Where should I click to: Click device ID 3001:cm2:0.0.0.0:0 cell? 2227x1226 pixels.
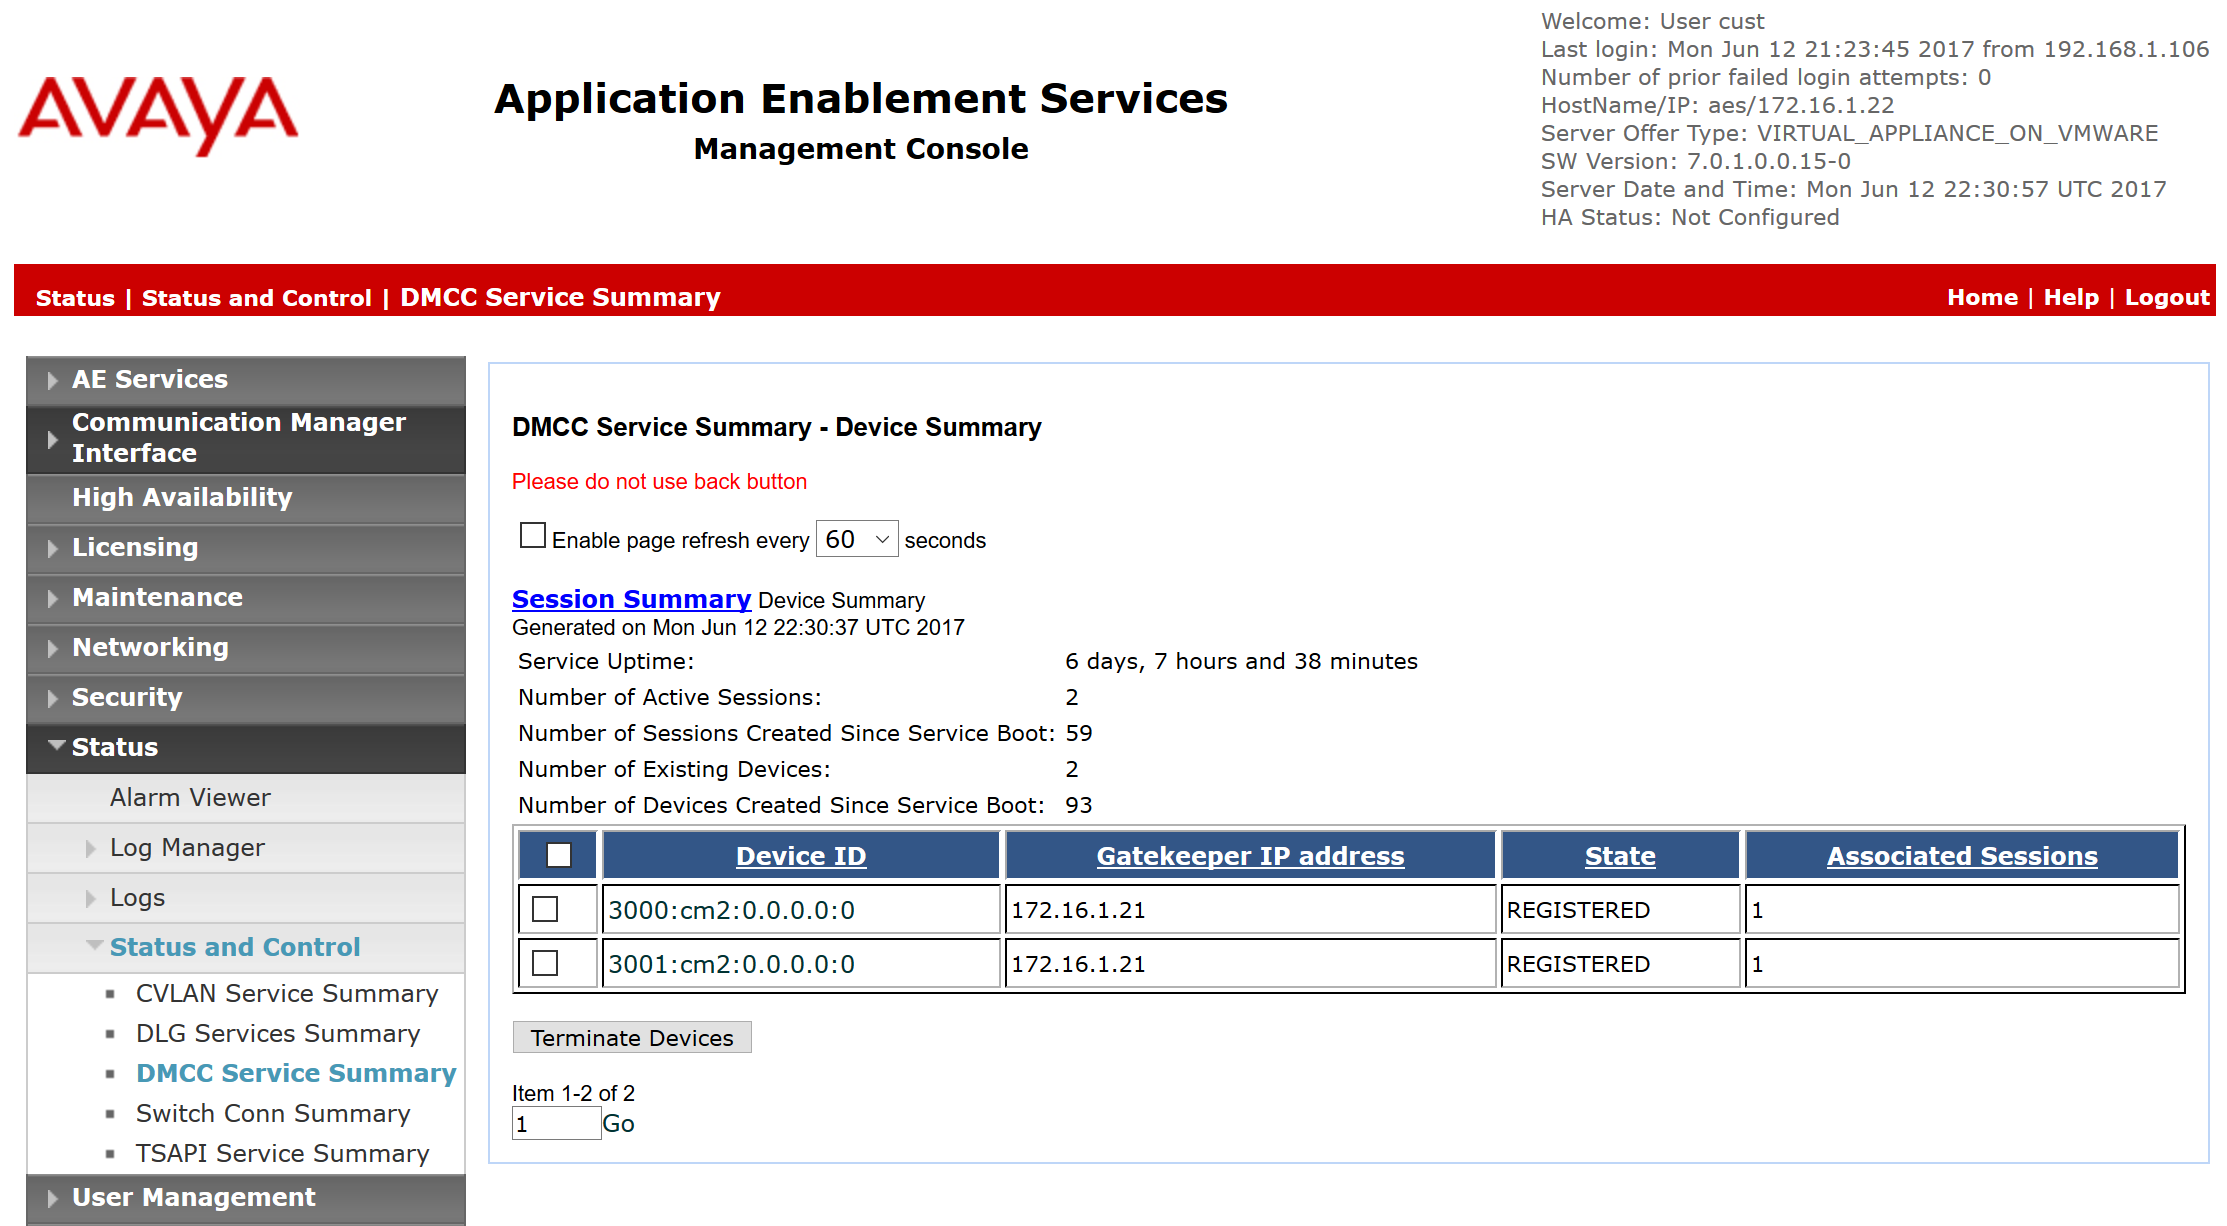point(801,964)
